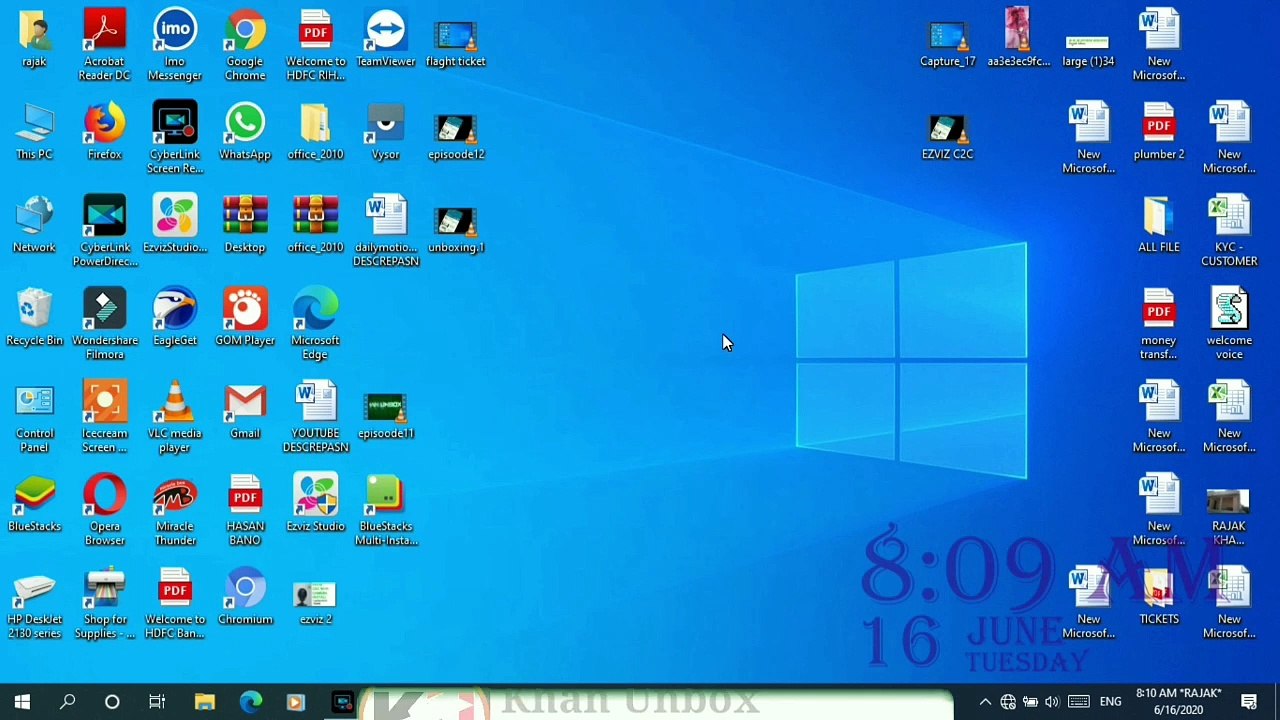
Task: Open the notification Action Center
Action: [x=1249, y=702]
